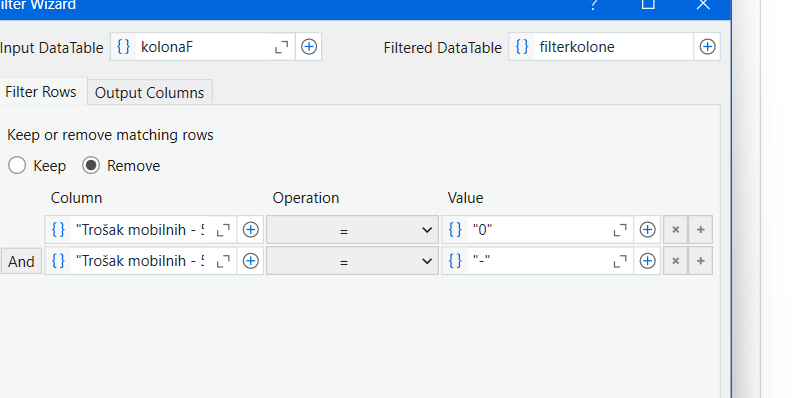The image size is (798, 398).
Task: Expand the kolonaF expression editor icon
Action: 281,47
